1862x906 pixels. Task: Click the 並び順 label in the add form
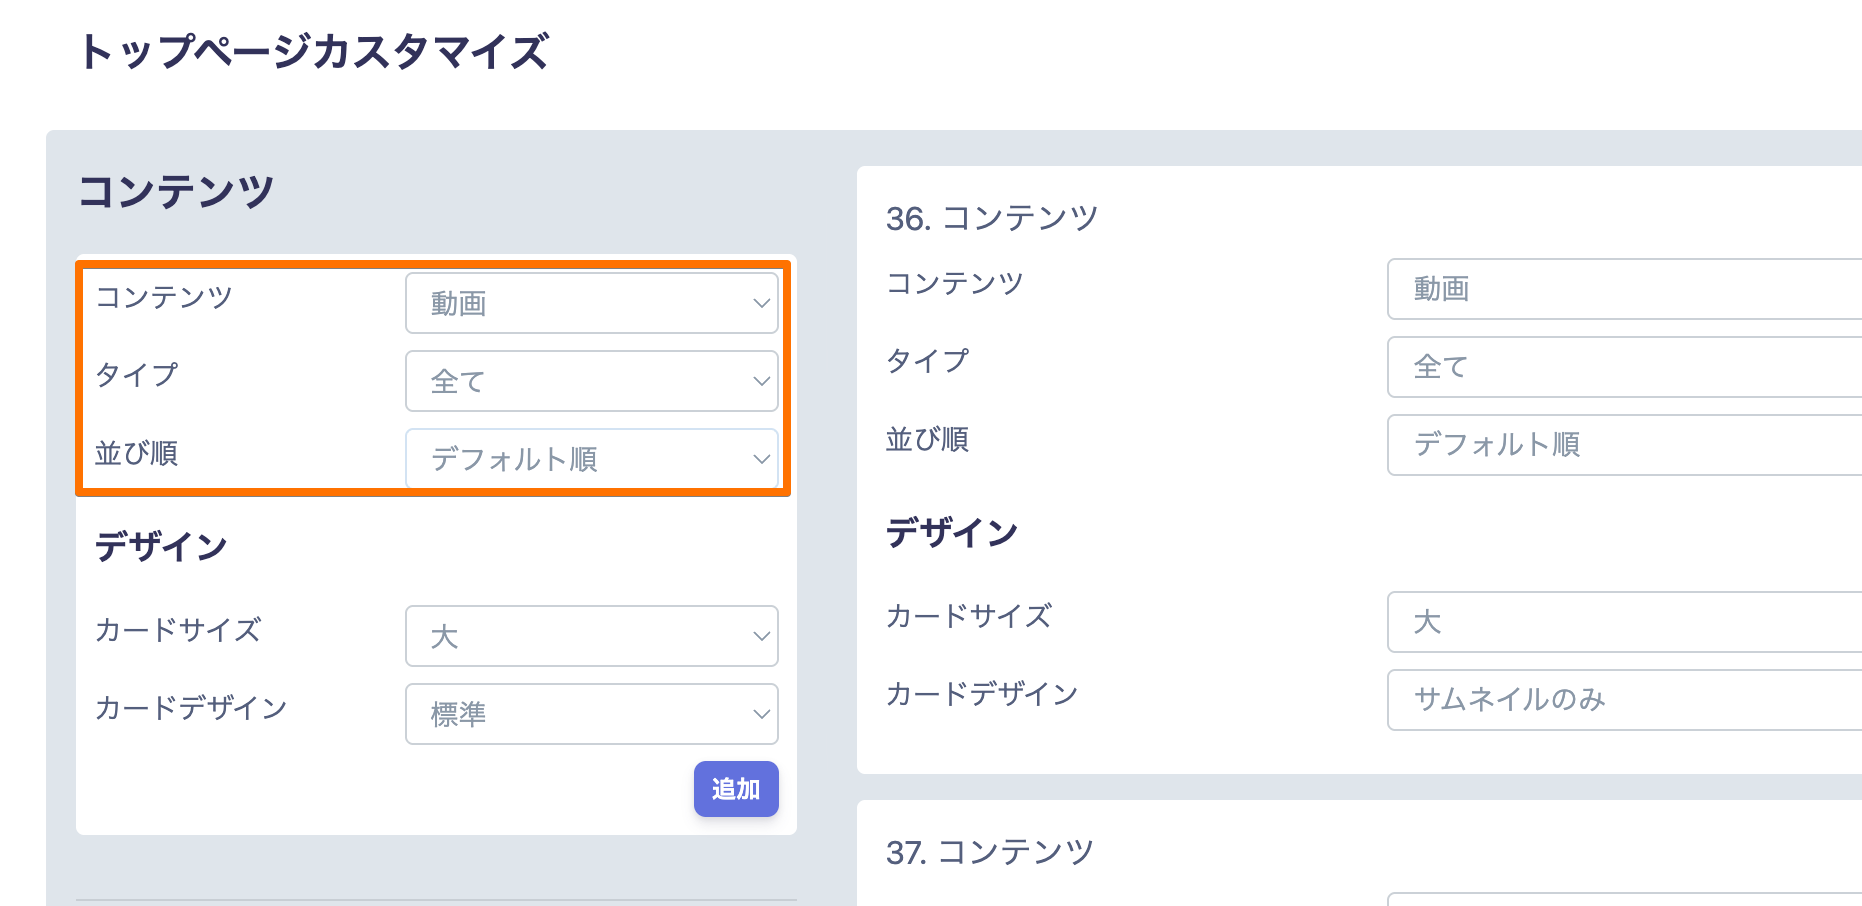pos(137,453)
